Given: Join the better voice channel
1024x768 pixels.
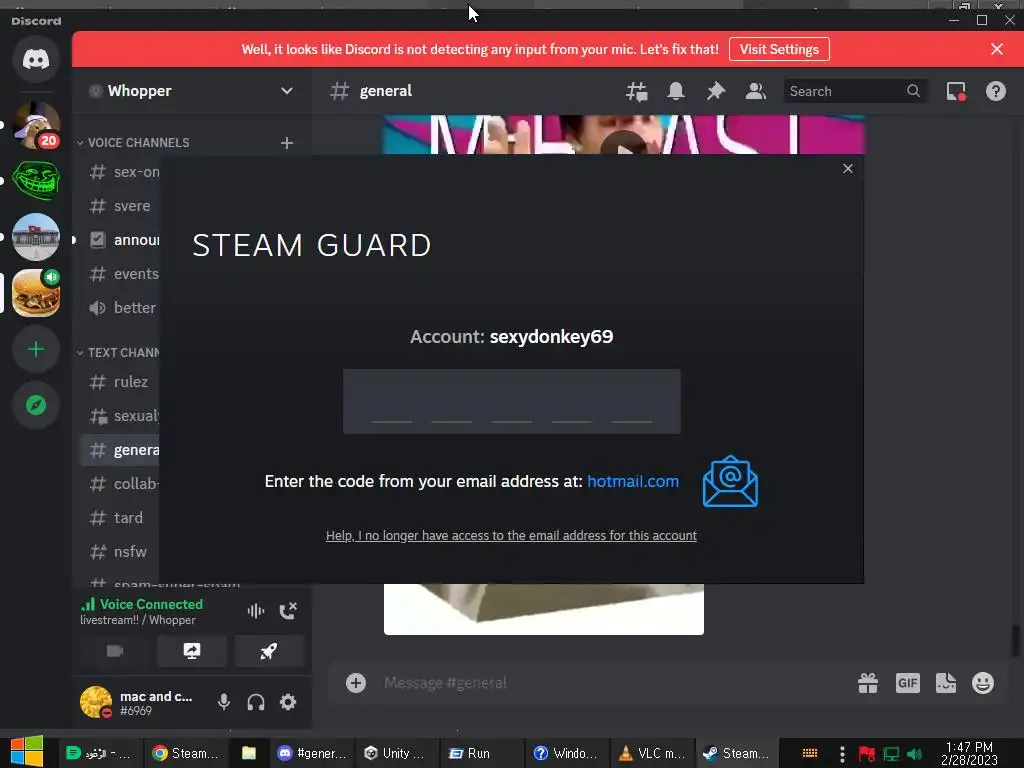Looking at the screenshot, I should point(122,308).
